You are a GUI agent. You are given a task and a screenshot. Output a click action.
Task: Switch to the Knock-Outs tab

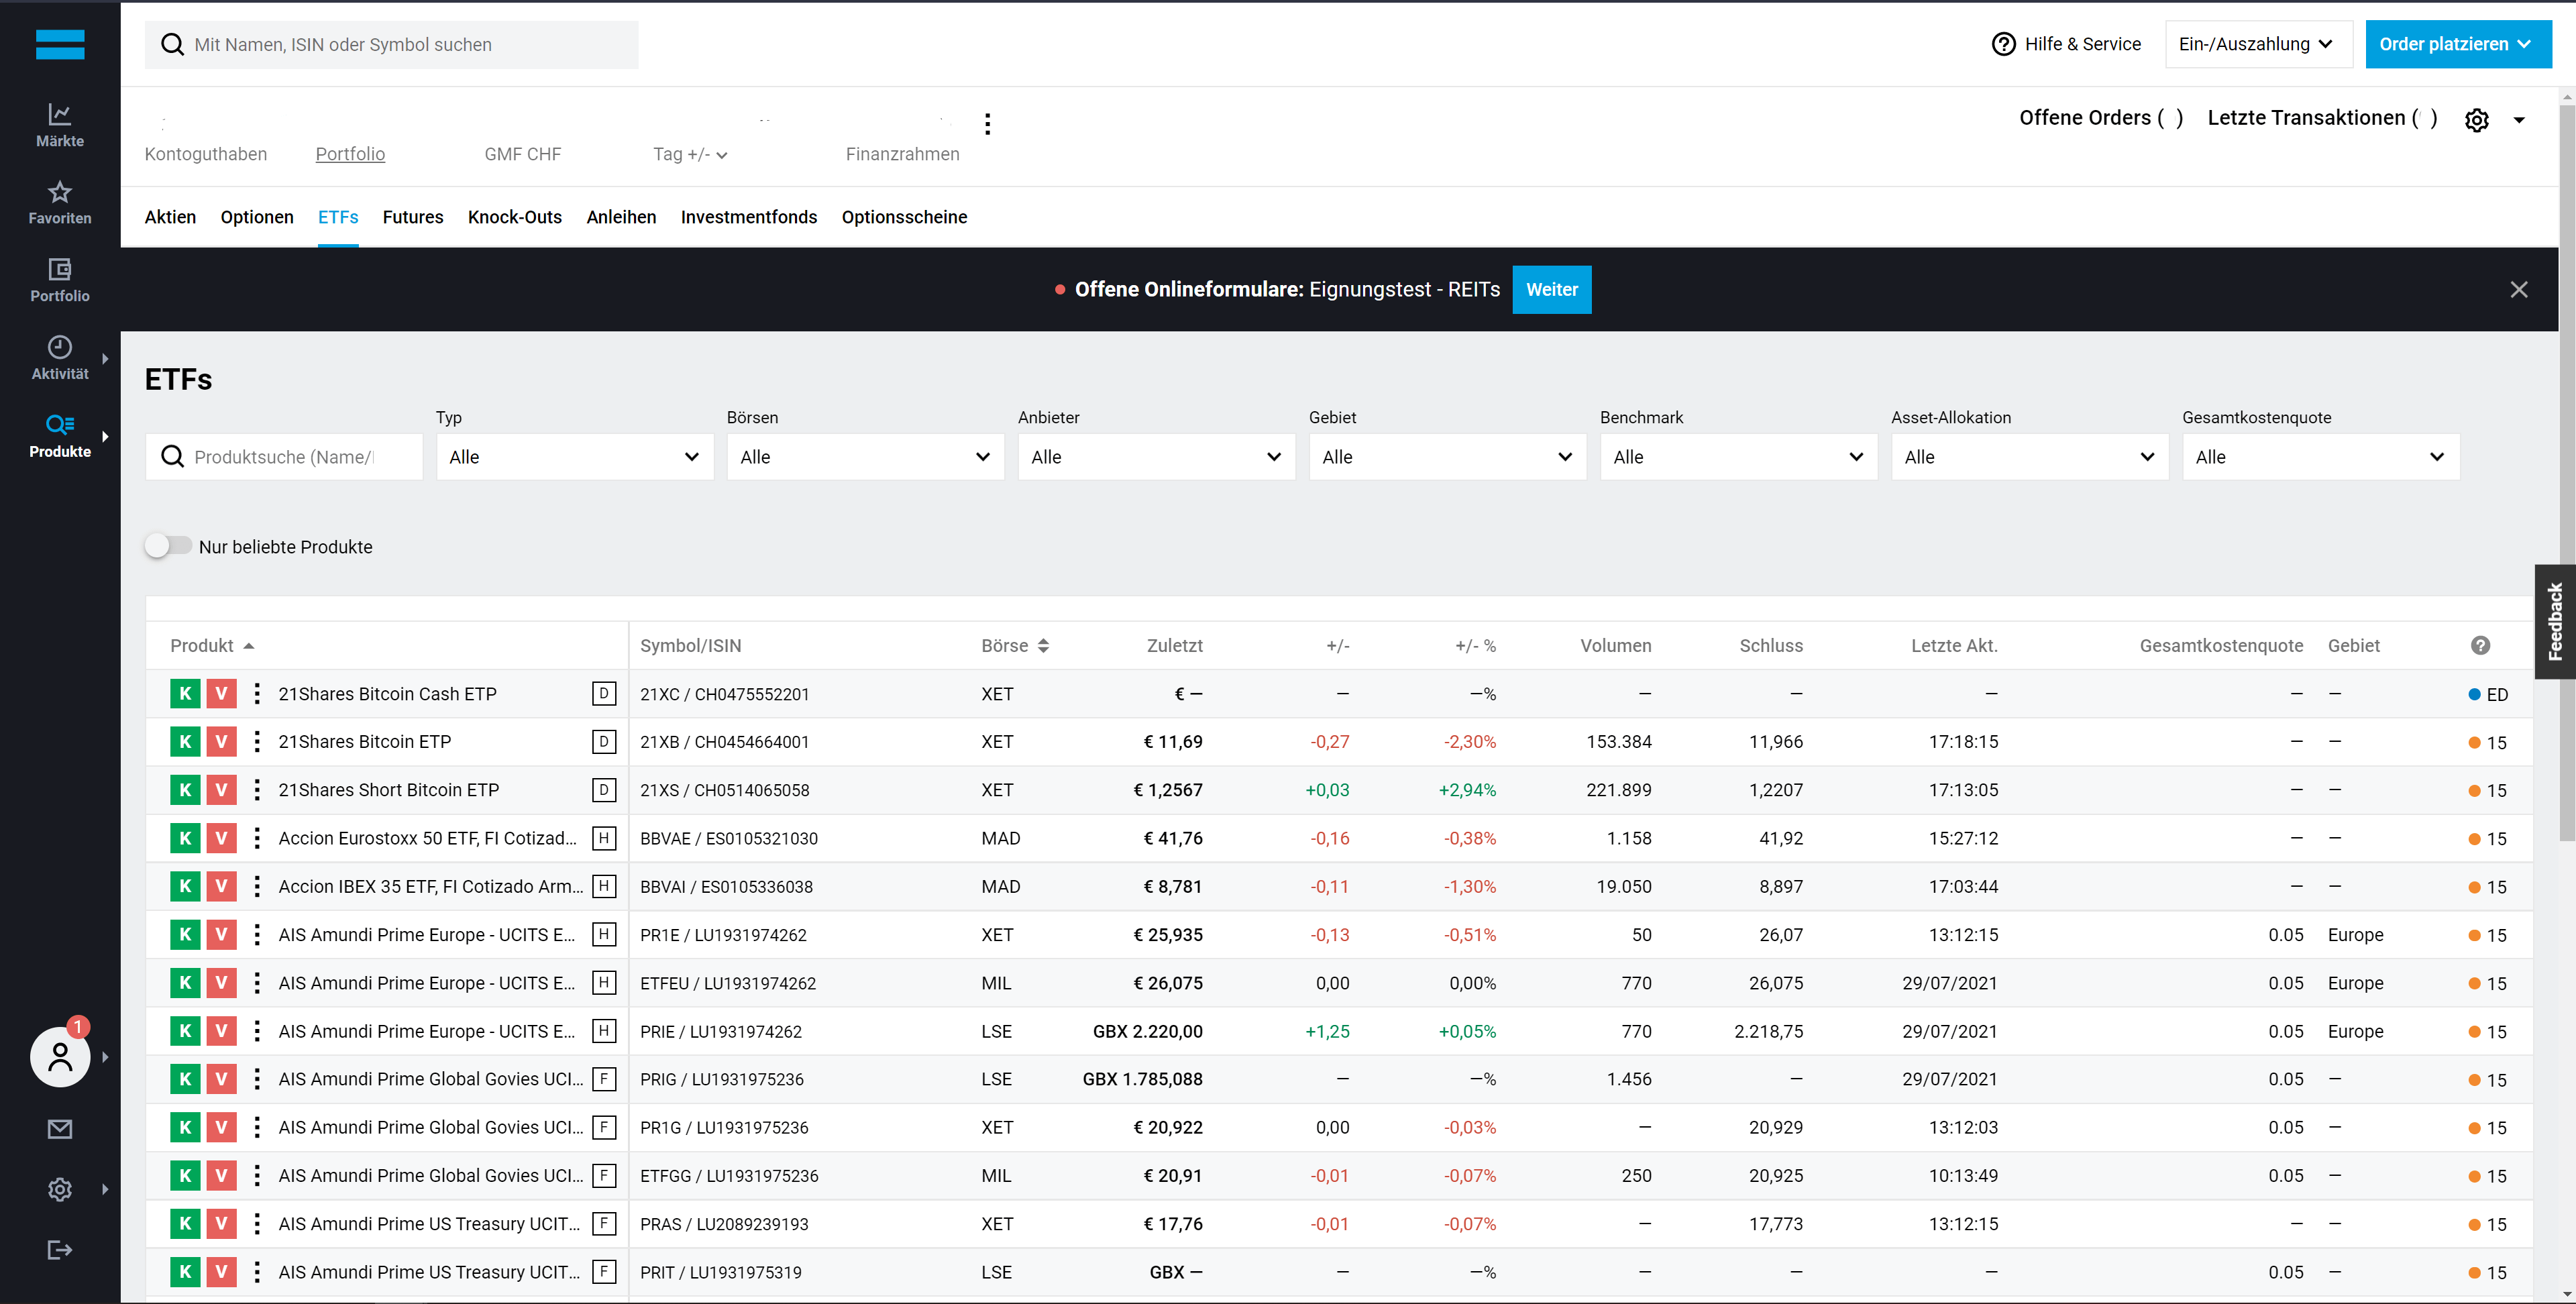pos(515,217)
